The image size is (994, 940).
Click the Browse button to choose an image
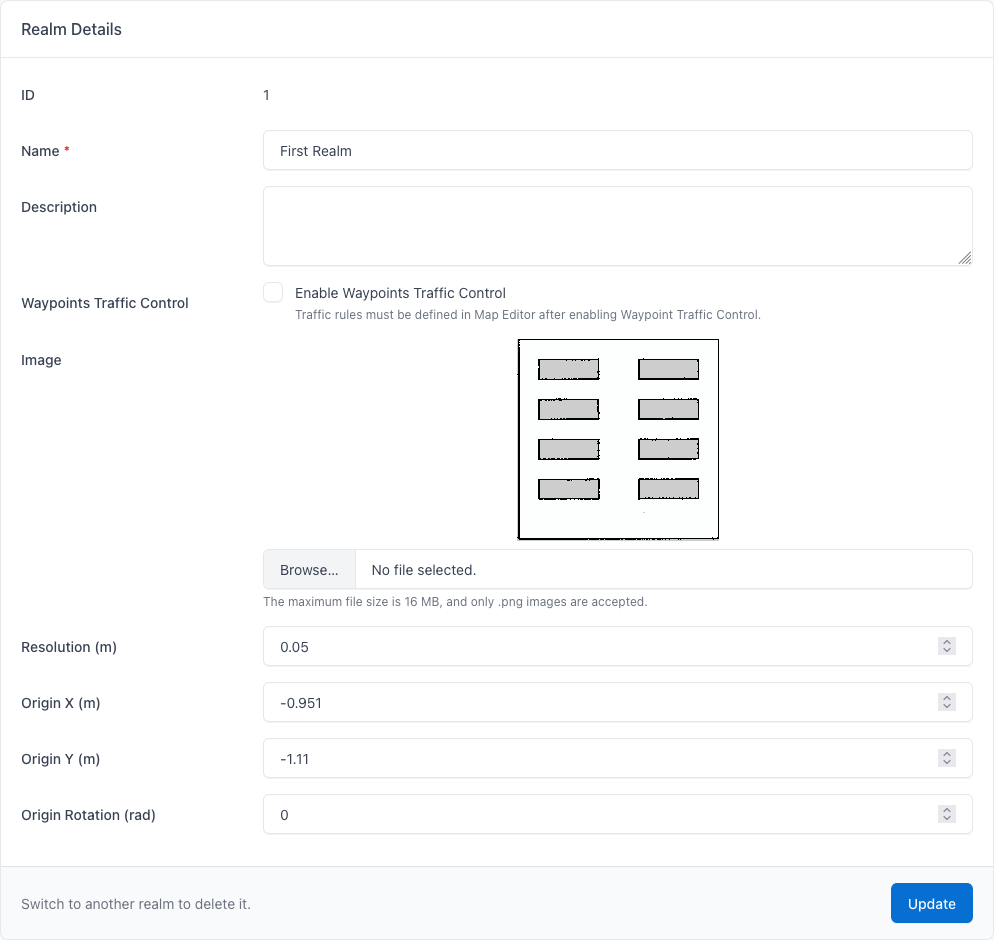[308, 569]
